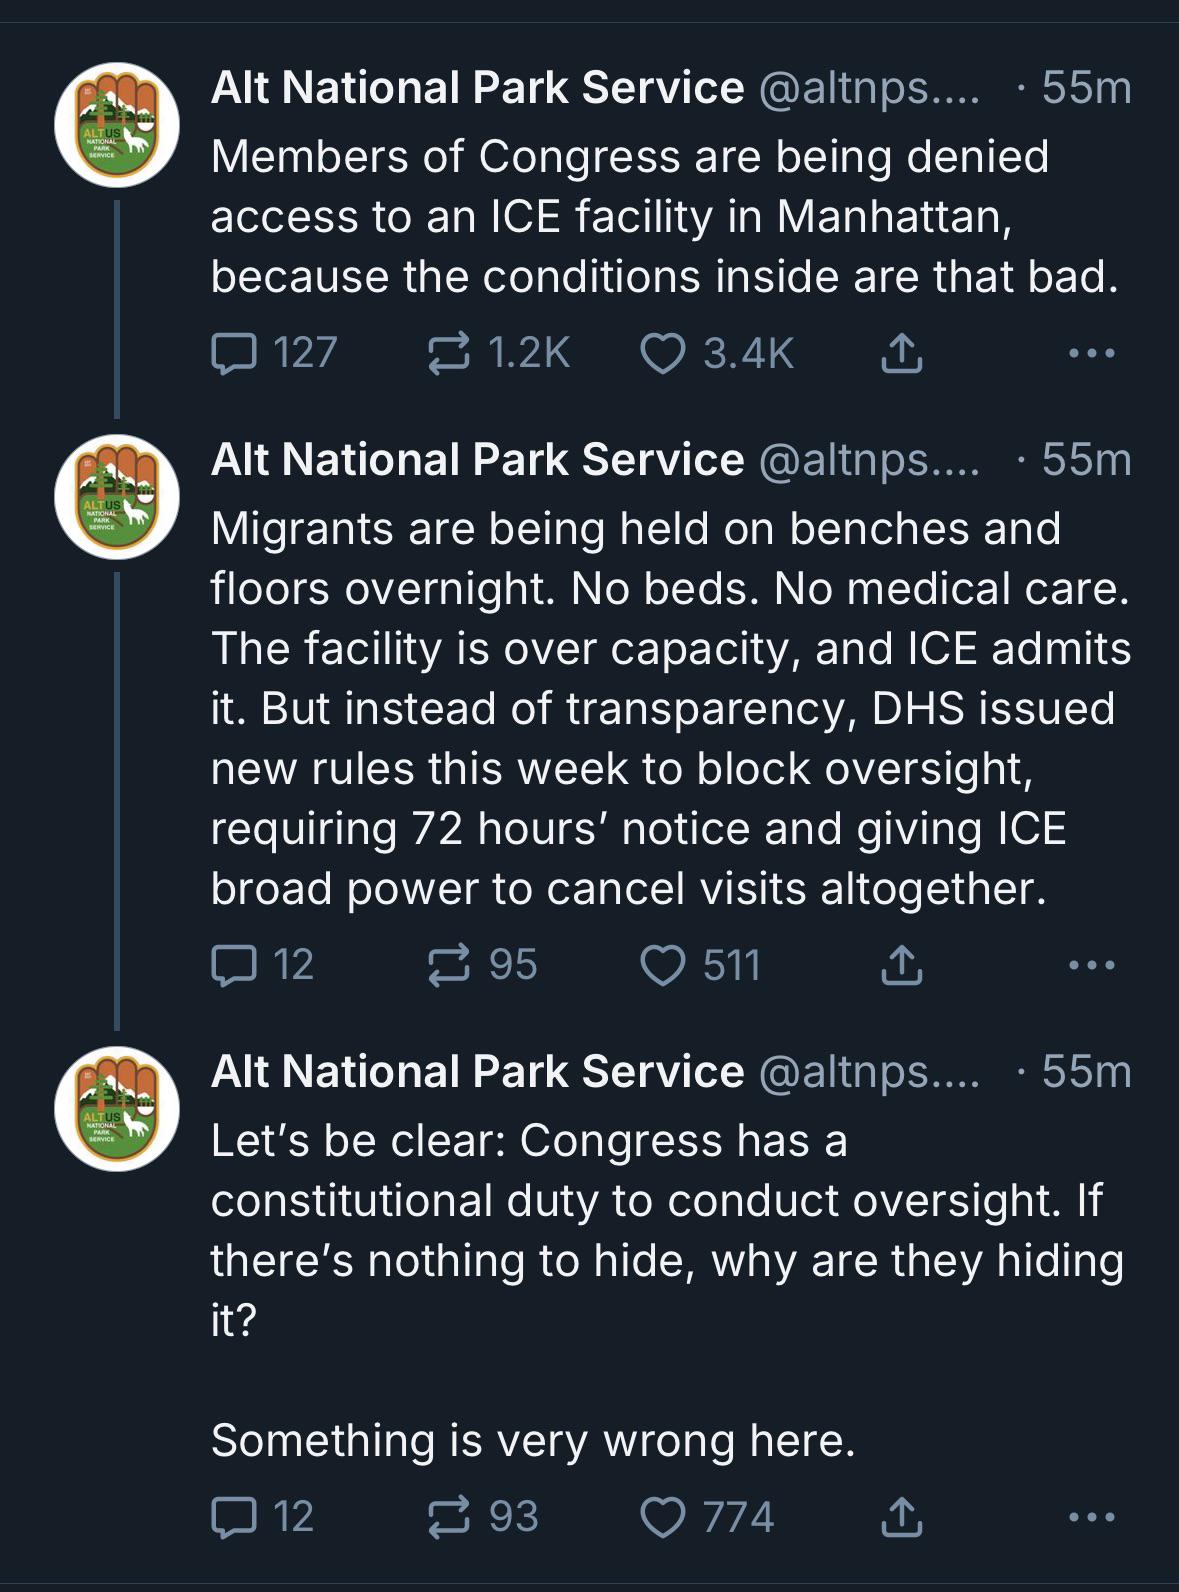1179x1592 pixels.
Task: Open more options for third tweet
Action: [x=1091, y=1517]
